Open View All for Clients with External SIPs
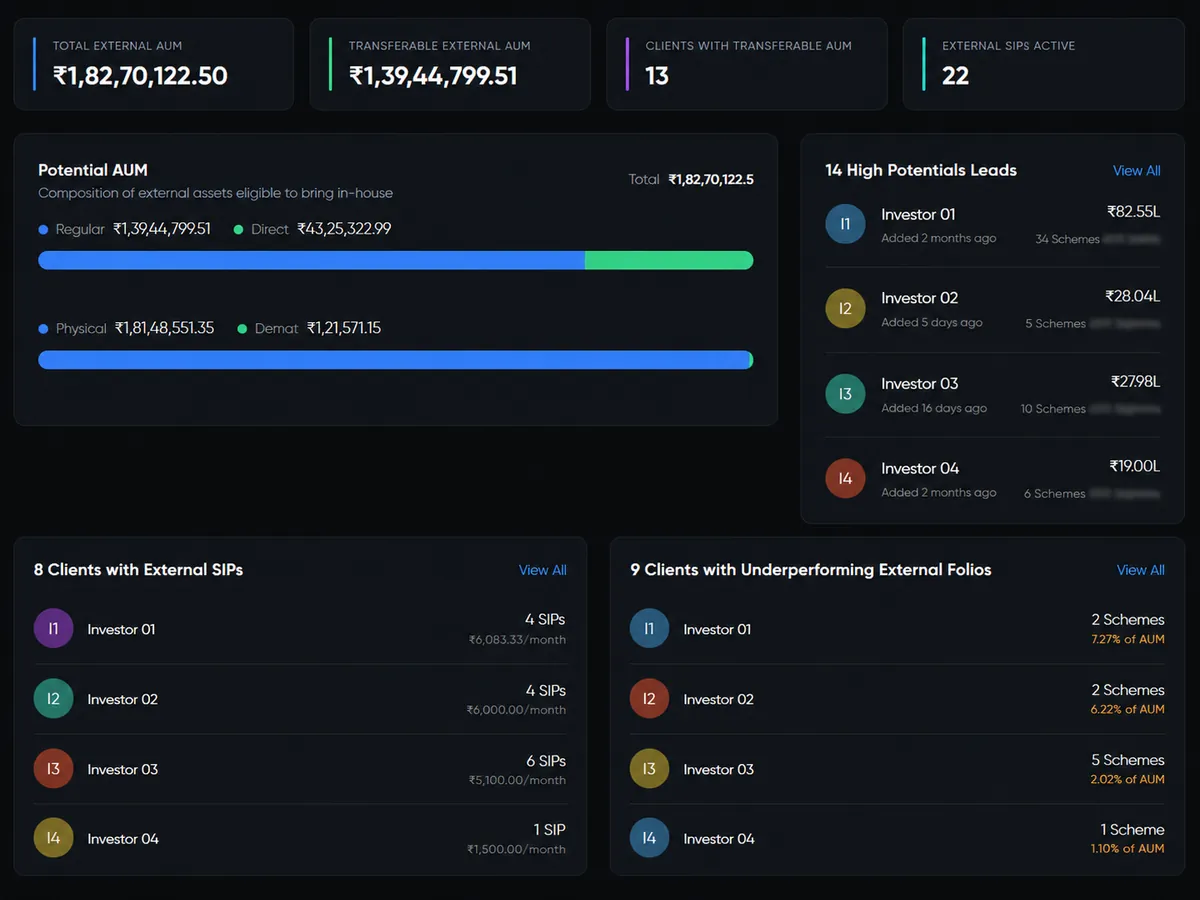The width and height of the screenshot is (1200, 900). click(x=543, y=570)
